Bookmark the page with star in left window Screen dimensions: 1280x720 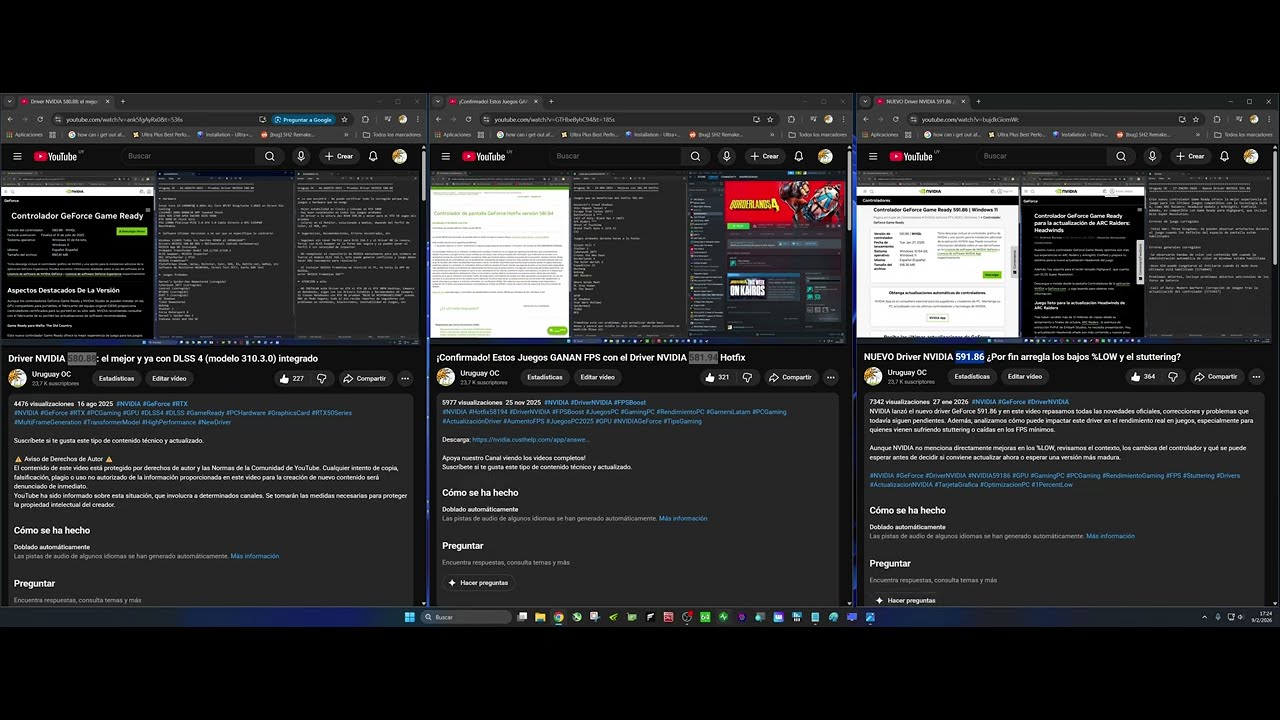pos(345,119)
